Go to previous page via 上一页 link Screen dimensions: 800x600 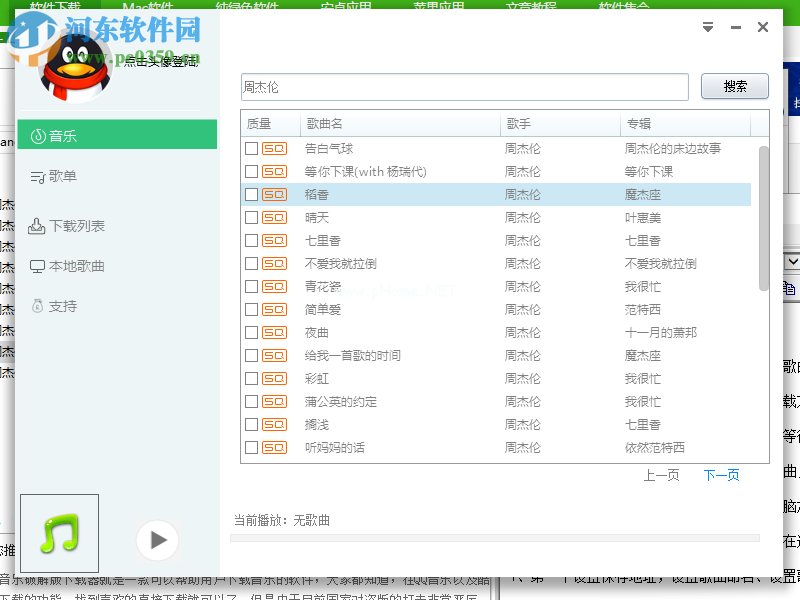click(x=662, y=475)
